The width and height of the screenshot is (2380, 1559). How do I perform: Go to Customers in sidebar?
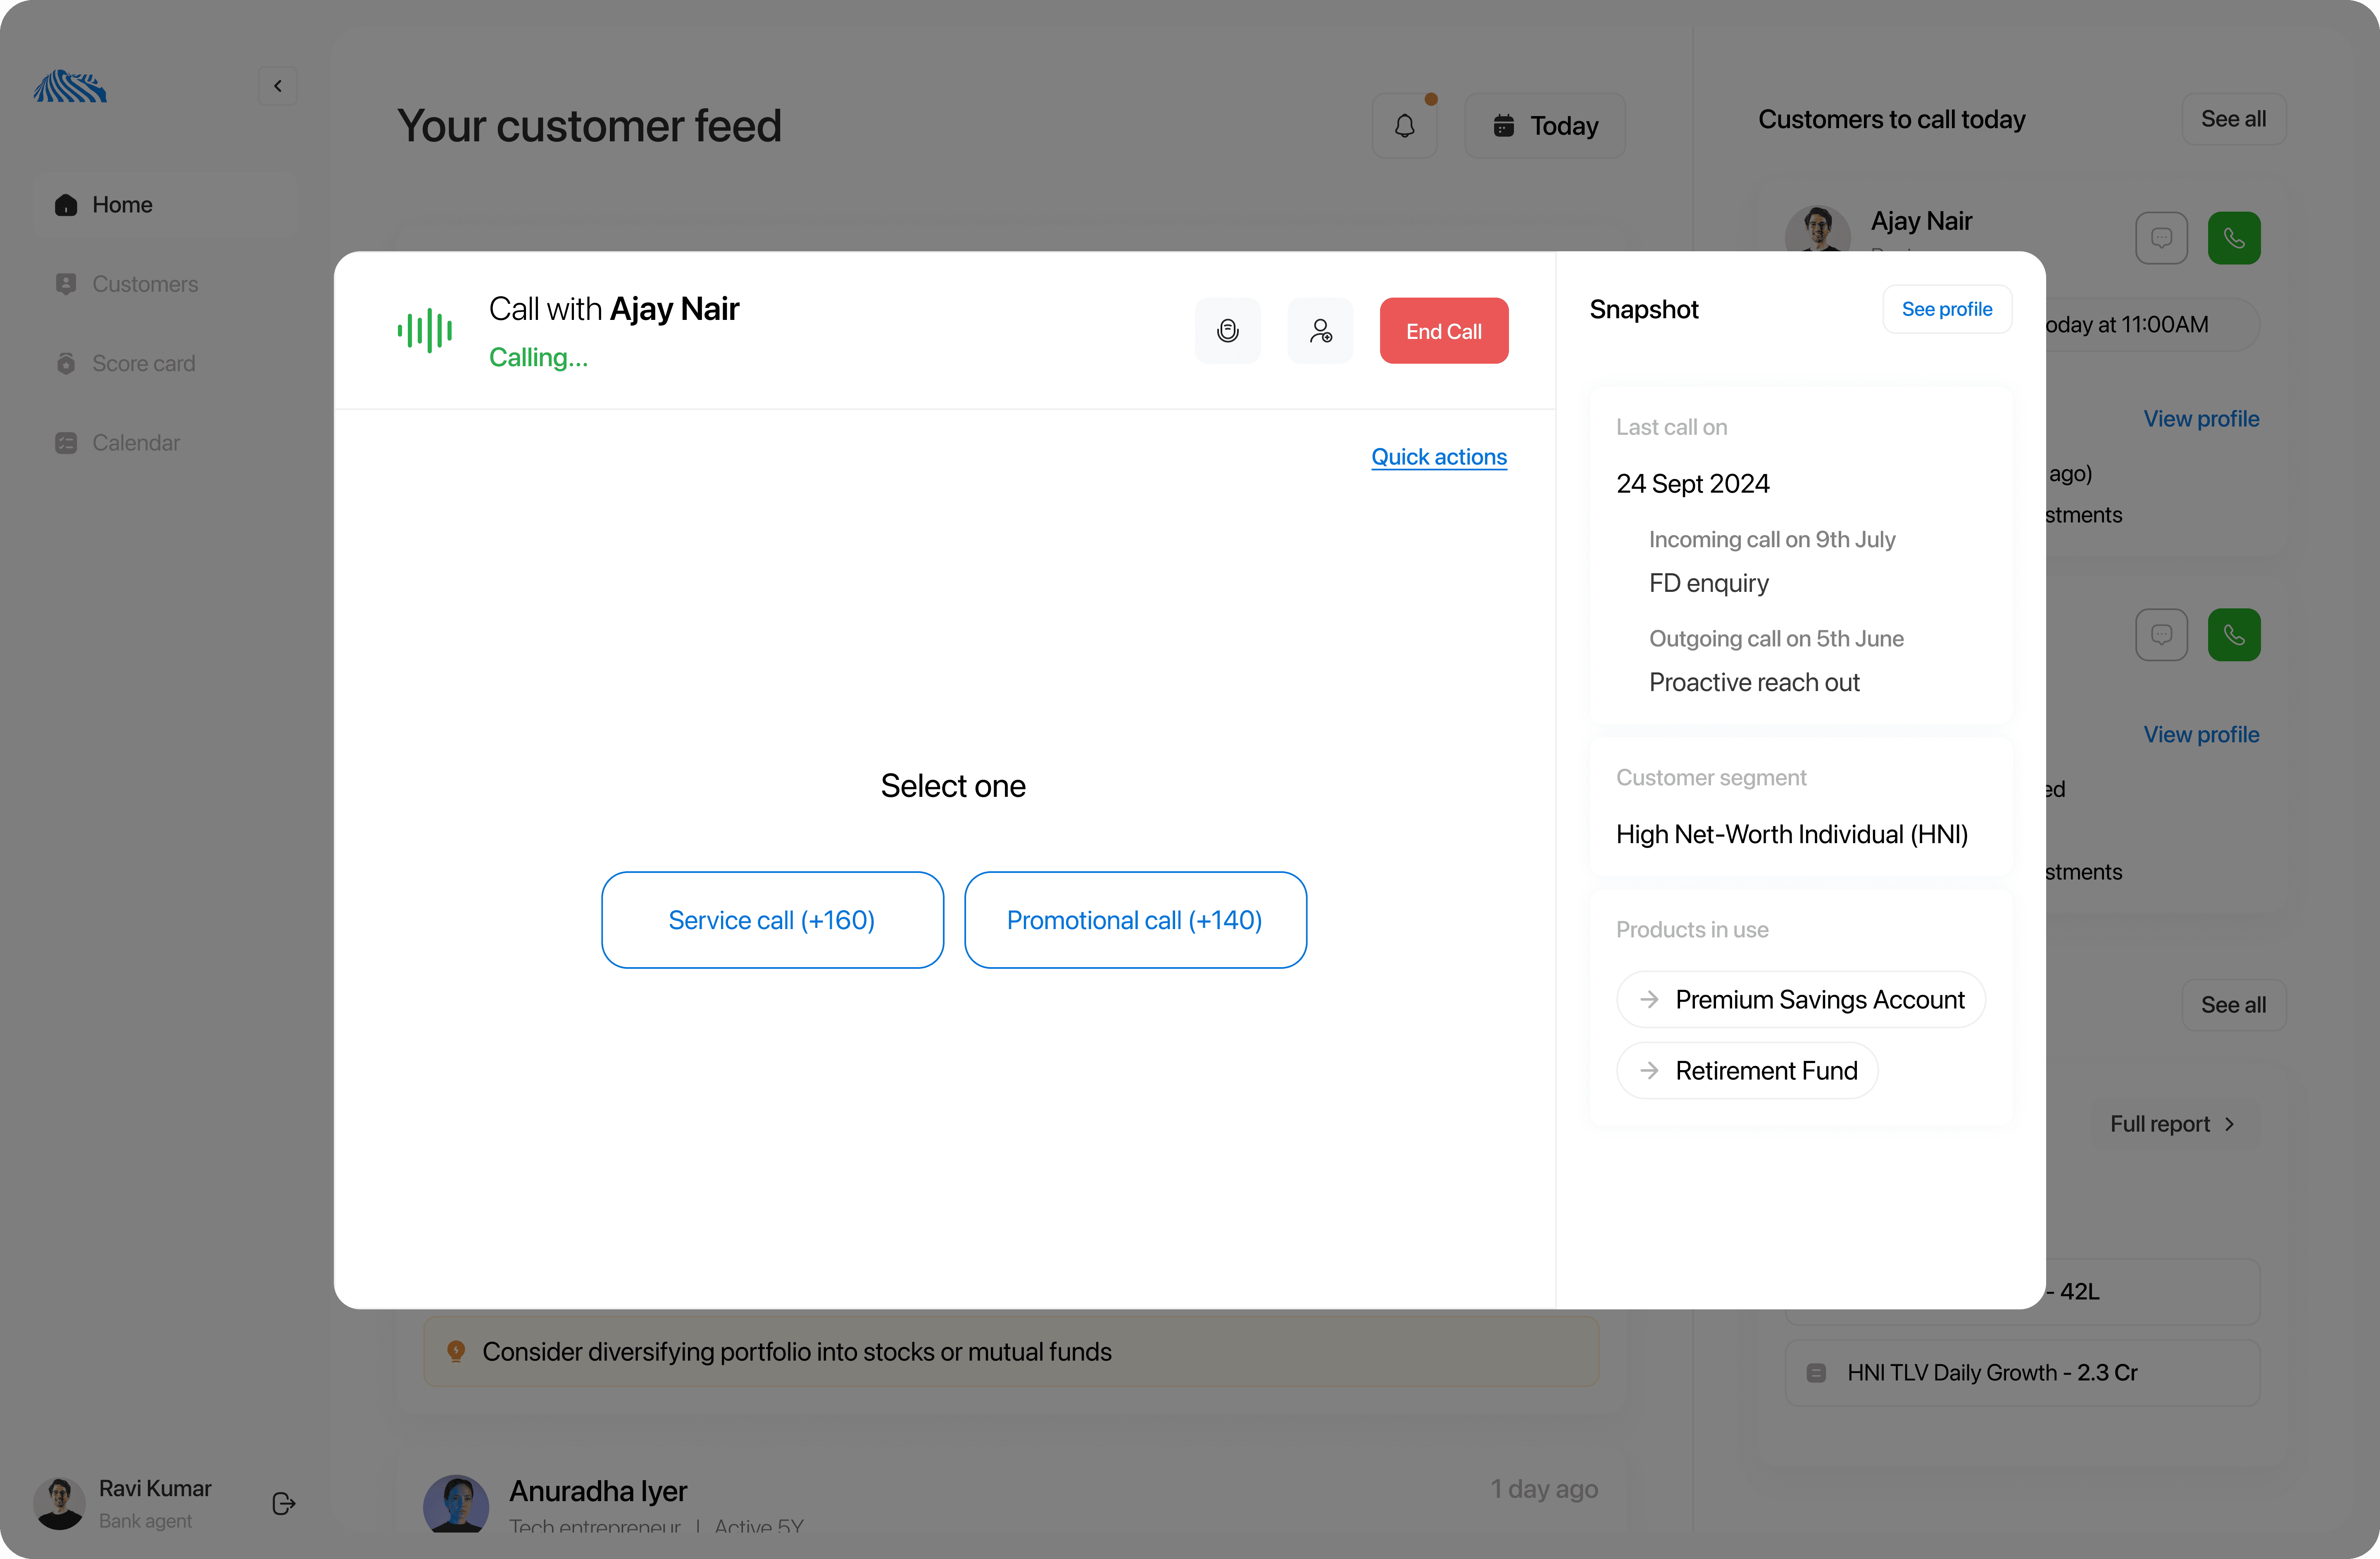tap(145, 284)
